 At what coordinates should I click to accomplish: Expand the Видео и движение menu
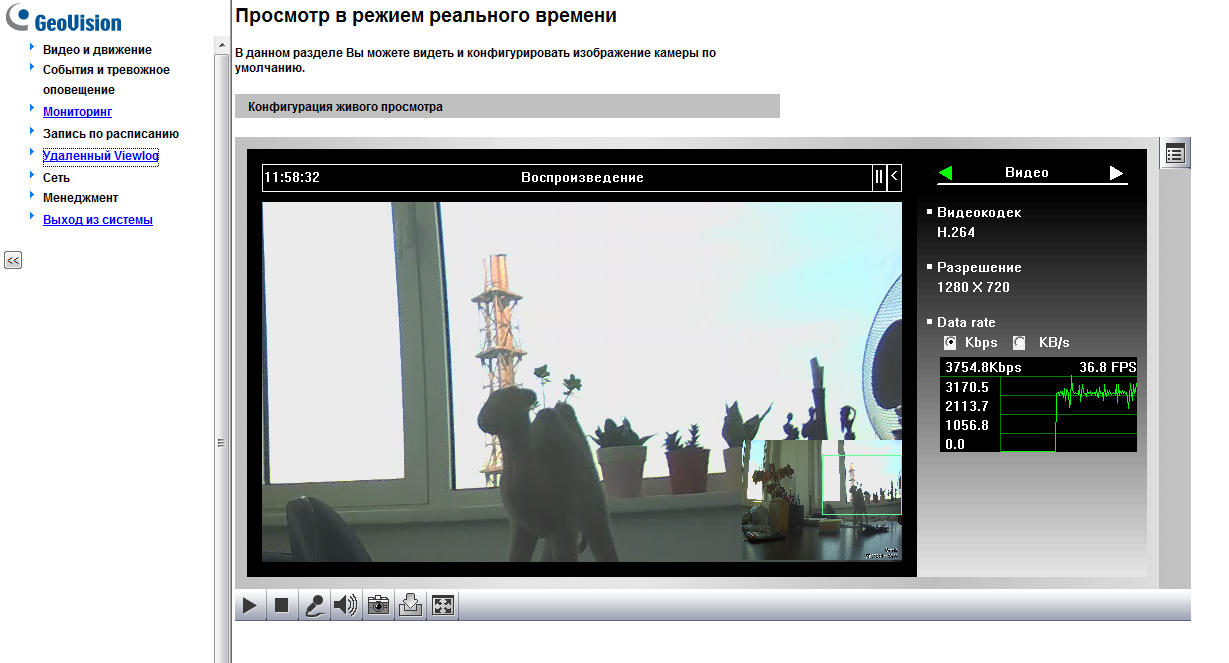(x=97, y=50)
